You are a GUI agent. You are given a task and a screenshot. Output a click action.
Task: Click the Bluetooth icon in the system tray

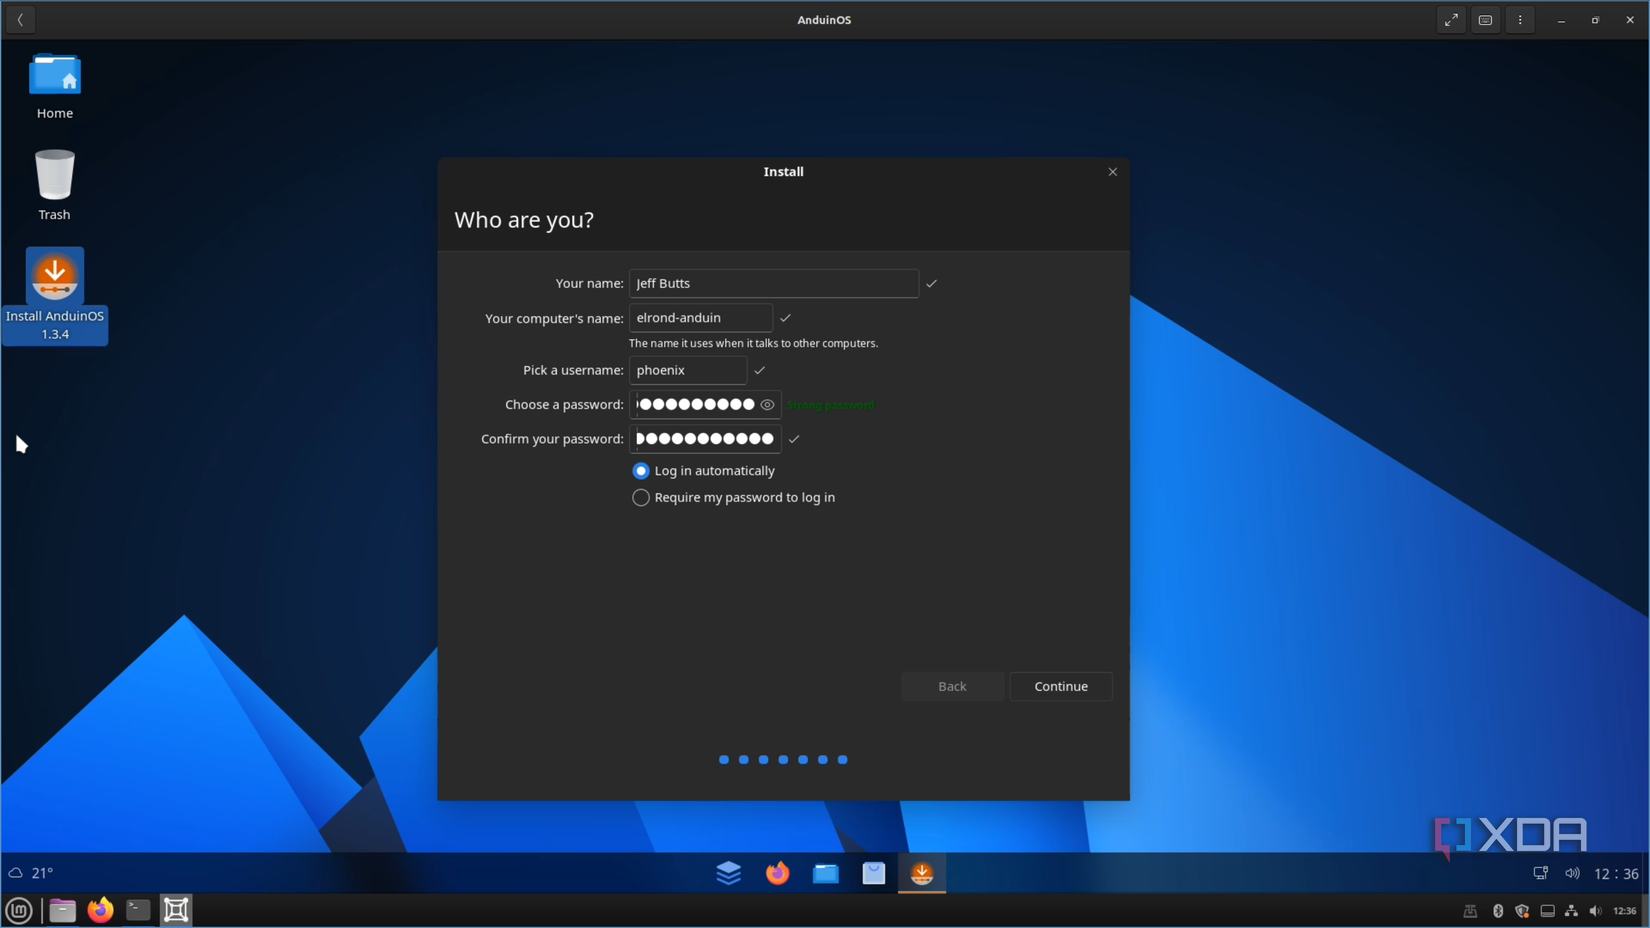1498,910
